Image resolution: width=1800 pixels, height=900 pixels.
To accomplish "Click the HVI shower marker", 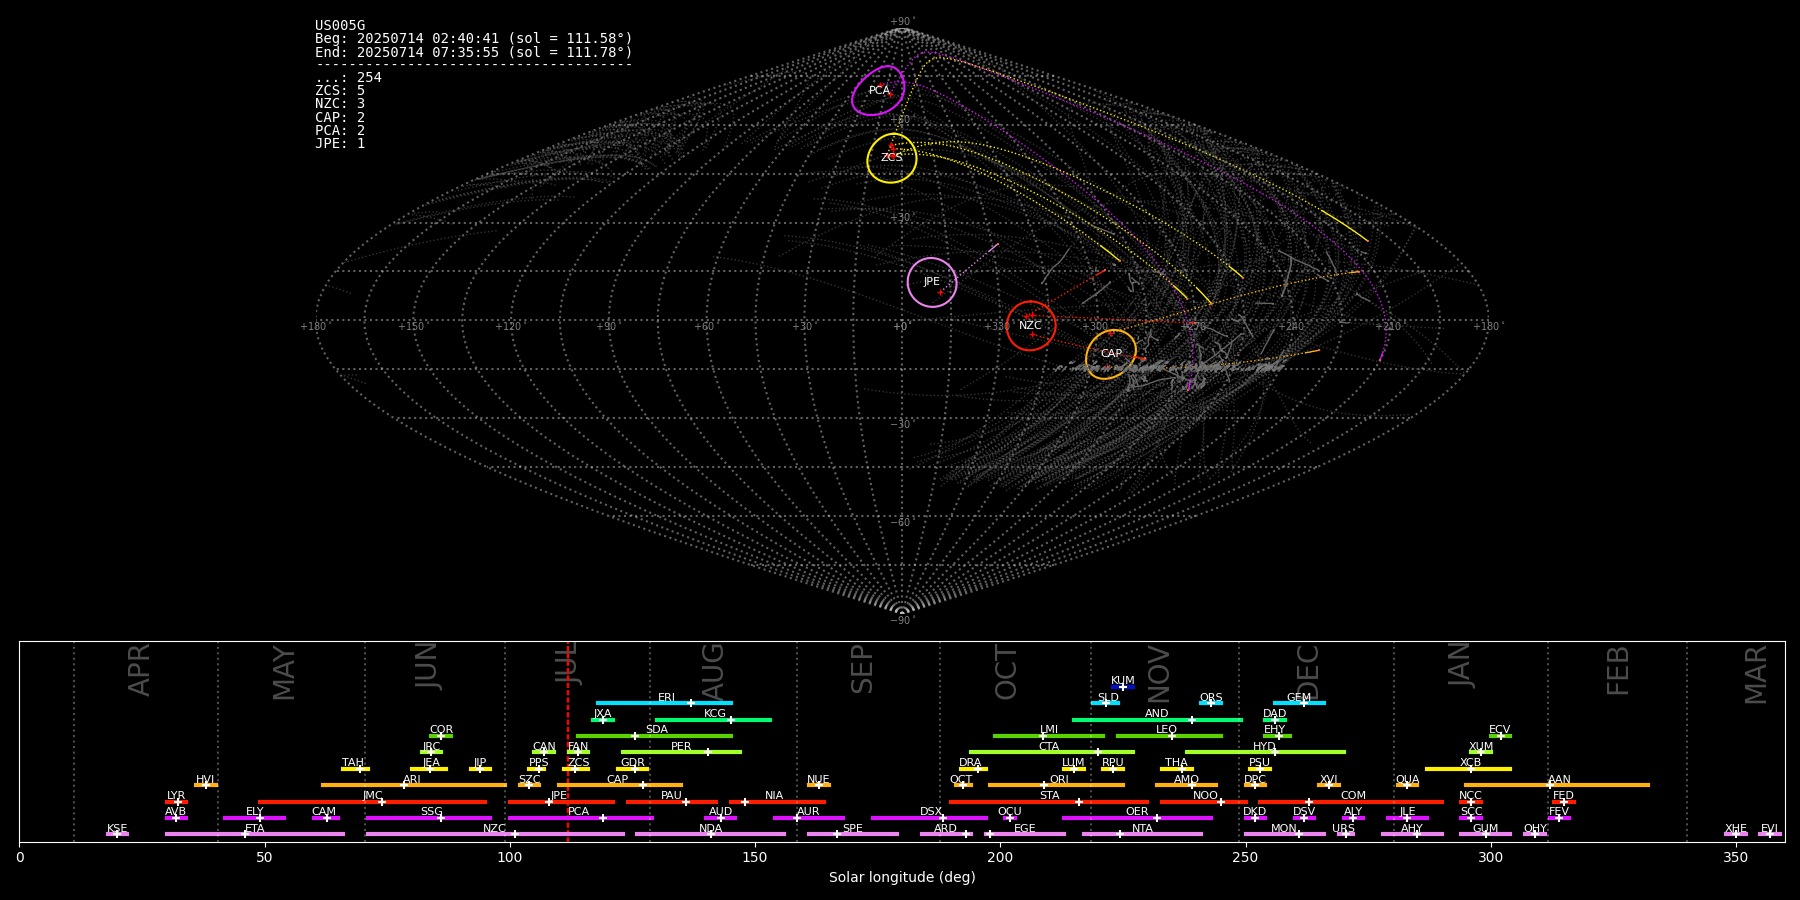I will coord(206,785).
